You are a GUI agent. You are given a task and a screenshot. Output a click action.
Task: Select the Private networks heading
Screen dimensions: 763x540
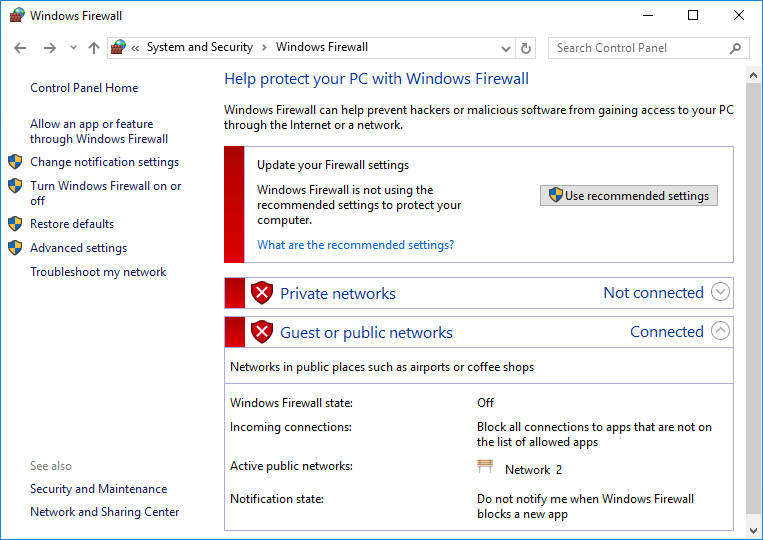[338, 293]
